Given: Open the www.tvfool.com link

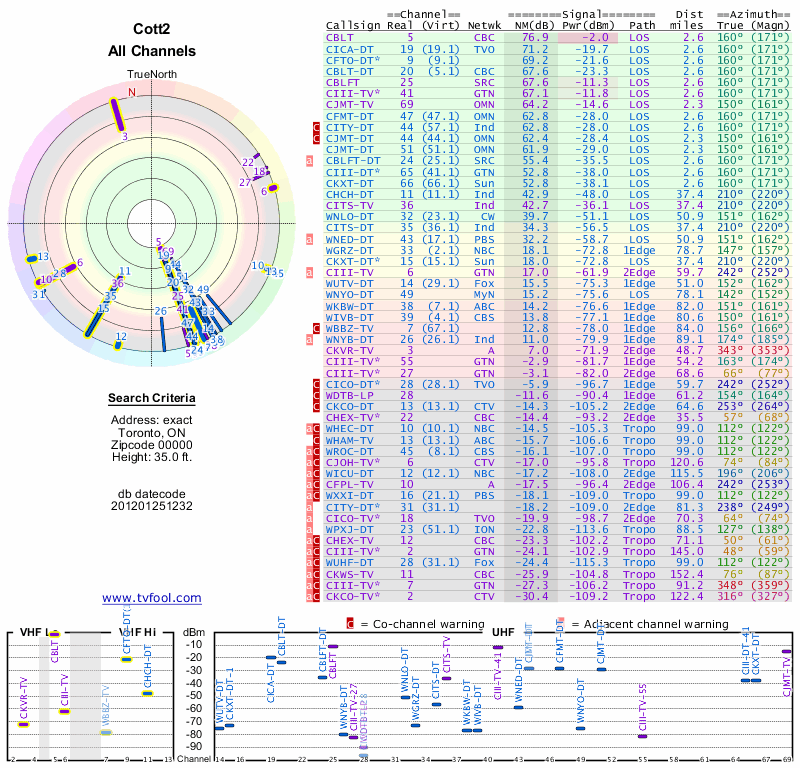Looking at the screenshot, I should [152, 598].
